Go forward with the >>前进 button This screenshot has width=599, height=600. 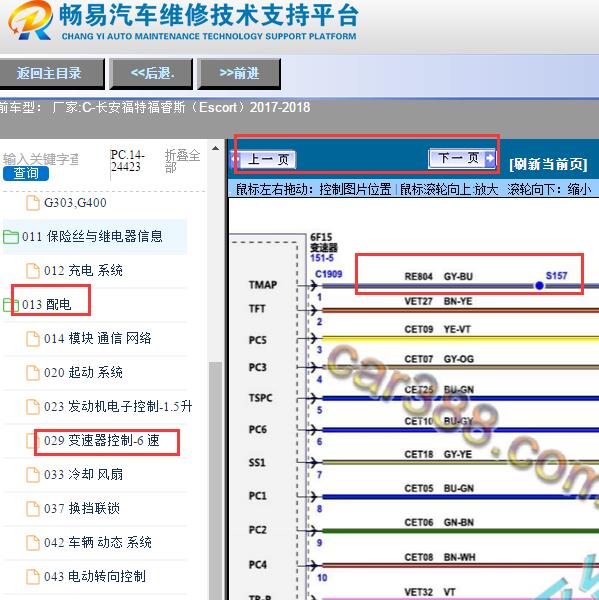coord(239,73)
